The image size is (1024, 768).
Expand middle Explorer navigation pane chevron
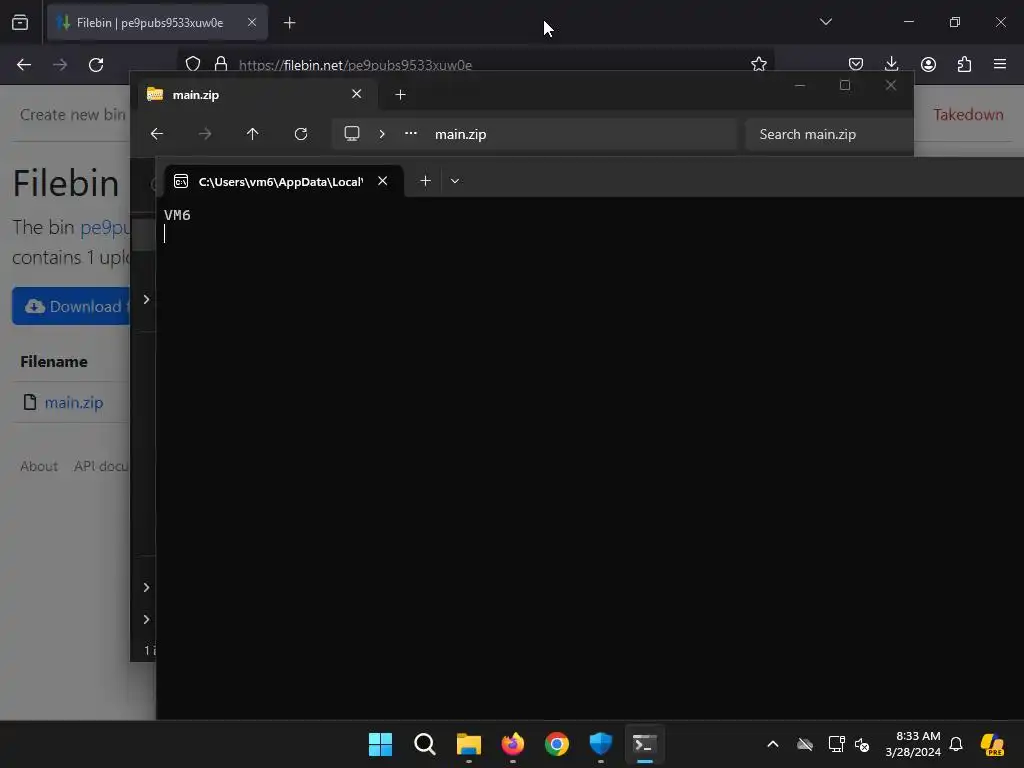(146, 587)
